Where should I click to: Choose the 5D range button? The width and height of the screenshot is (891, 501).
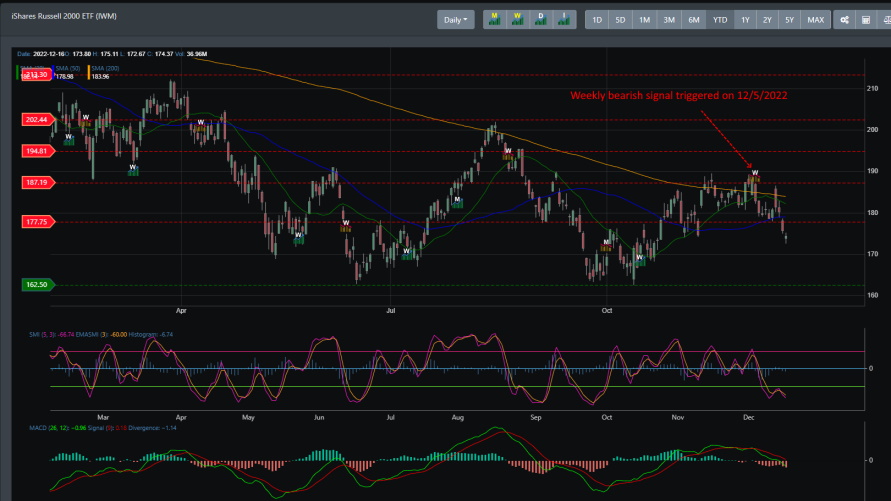point(620,20)
